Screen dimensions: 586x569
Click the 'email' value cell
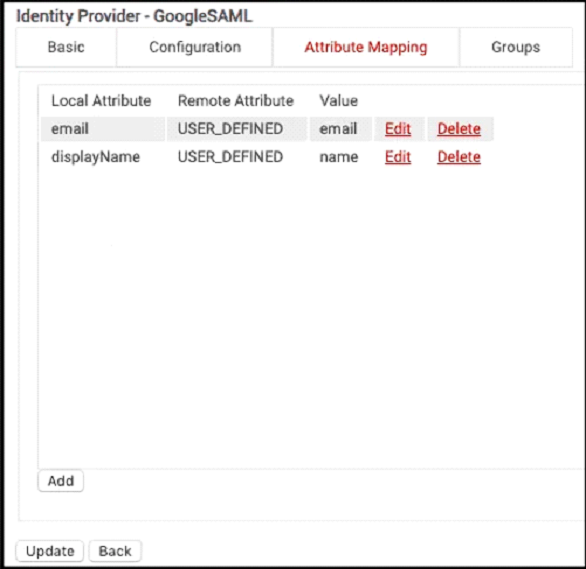[x=340, y=129]
